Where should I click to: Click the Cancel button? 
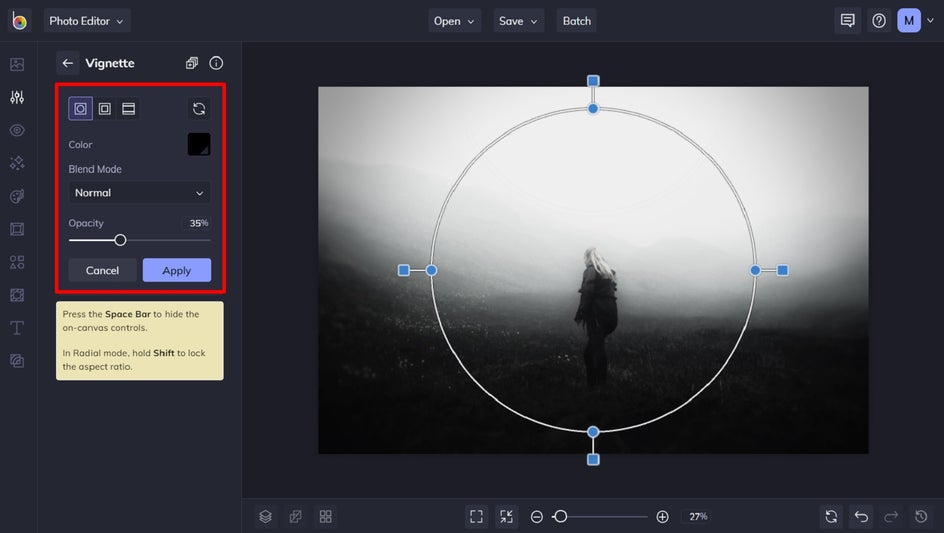(x=102, y=270)
